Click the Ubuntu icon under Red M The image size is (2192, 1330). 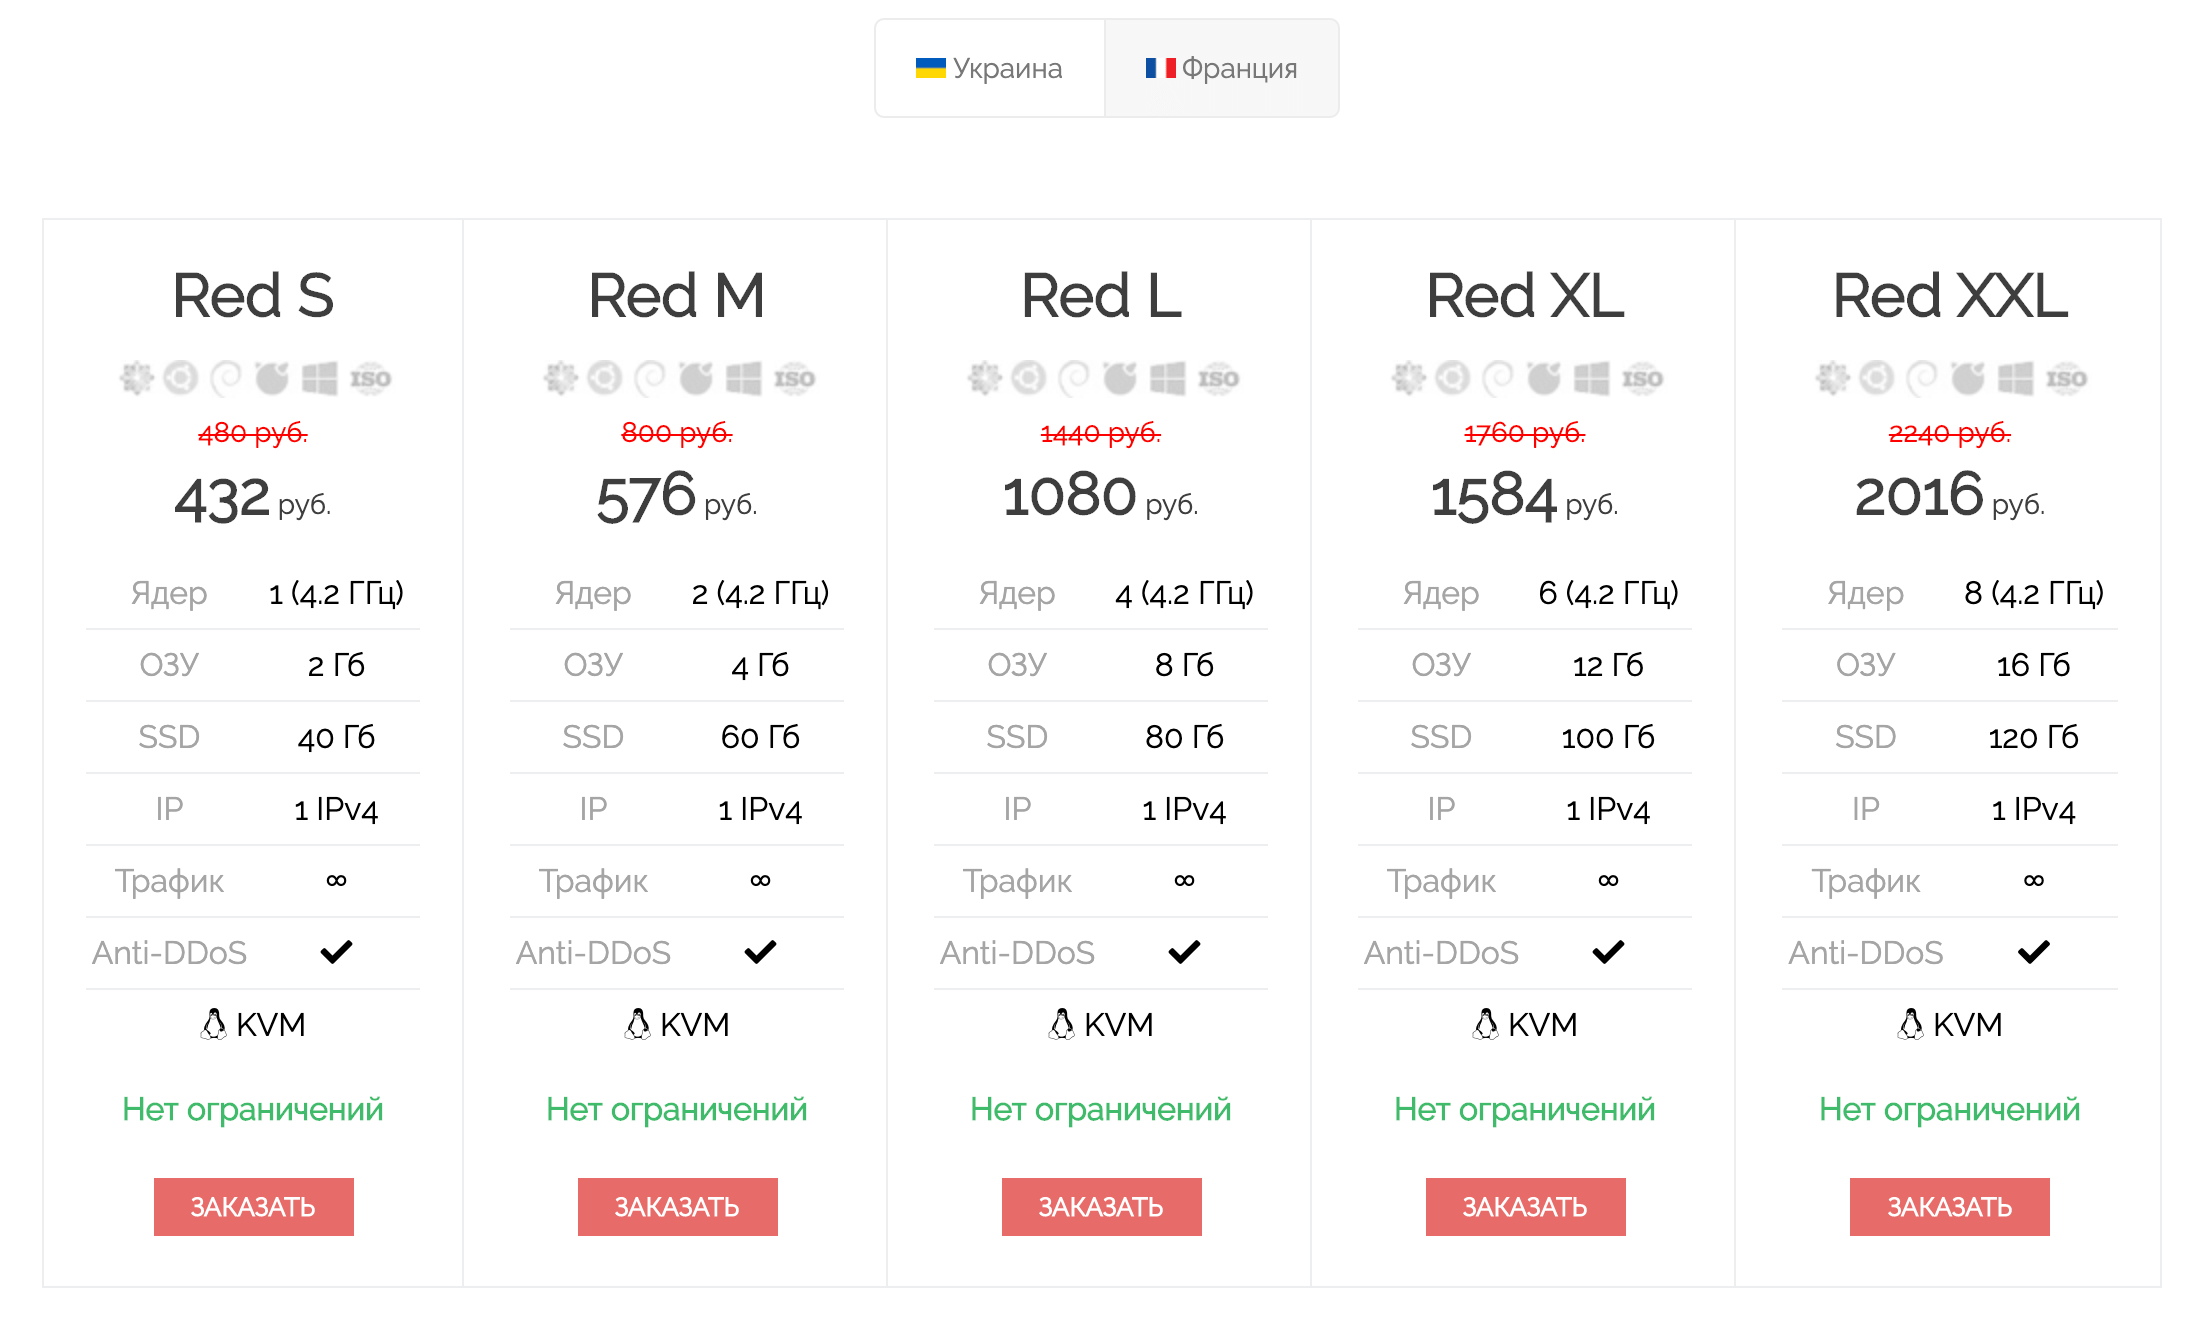[x=605, y=378]
